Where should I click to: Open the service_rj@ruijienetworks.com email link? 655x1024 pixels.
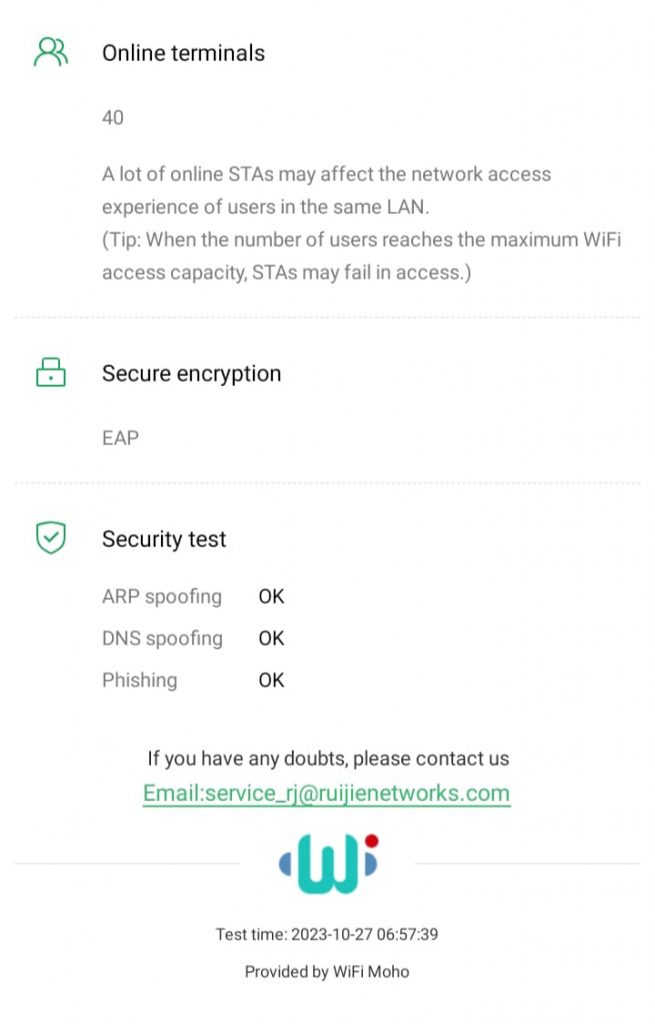coord(326,793)
